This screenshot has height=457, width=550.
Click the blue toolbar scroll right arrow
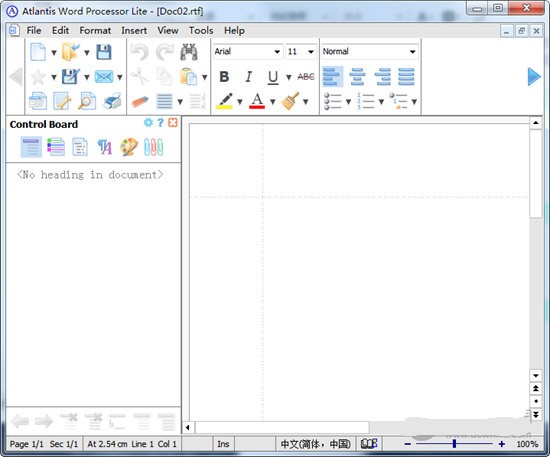pyautogui.click(x=534, y=76)
